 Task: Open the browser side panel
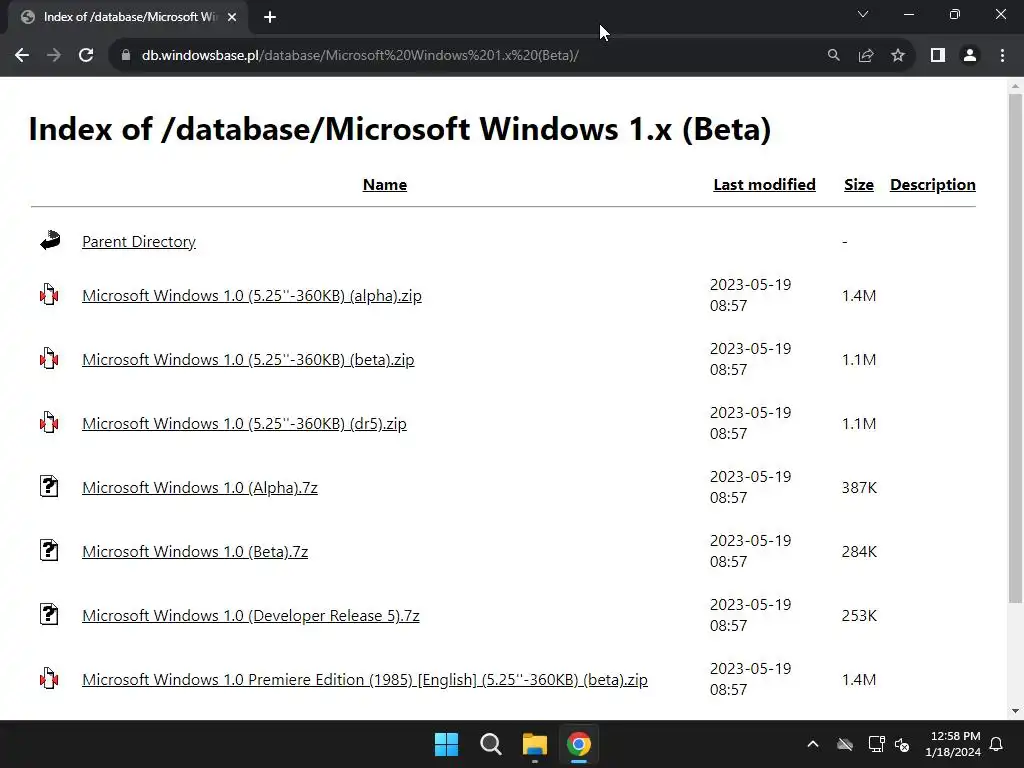[x=938, y=56]
